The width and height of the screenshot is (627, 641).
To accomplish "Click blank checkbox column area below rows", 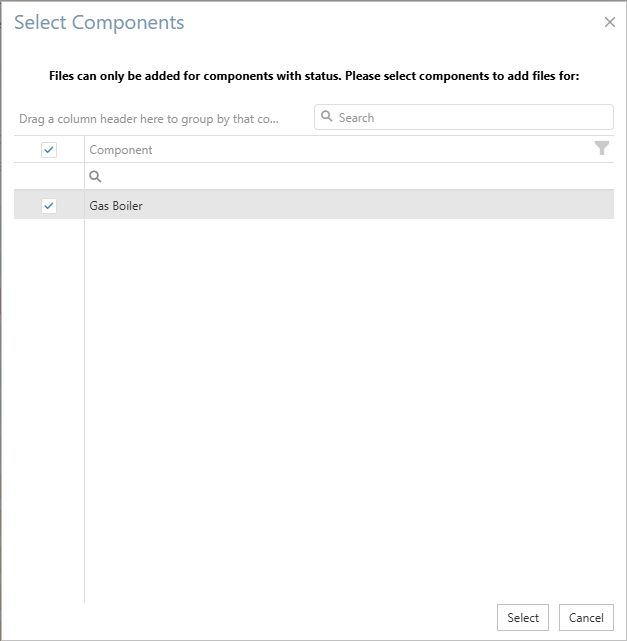I will coord(49,400).
